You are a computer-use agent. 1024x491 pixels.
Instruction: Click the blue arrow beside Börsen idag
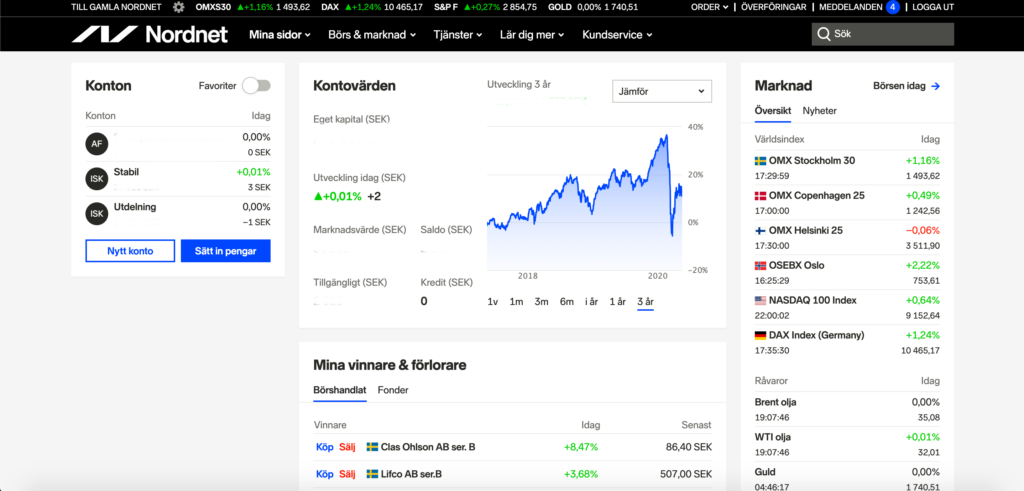pyautogui.click(x=935, y=86)
